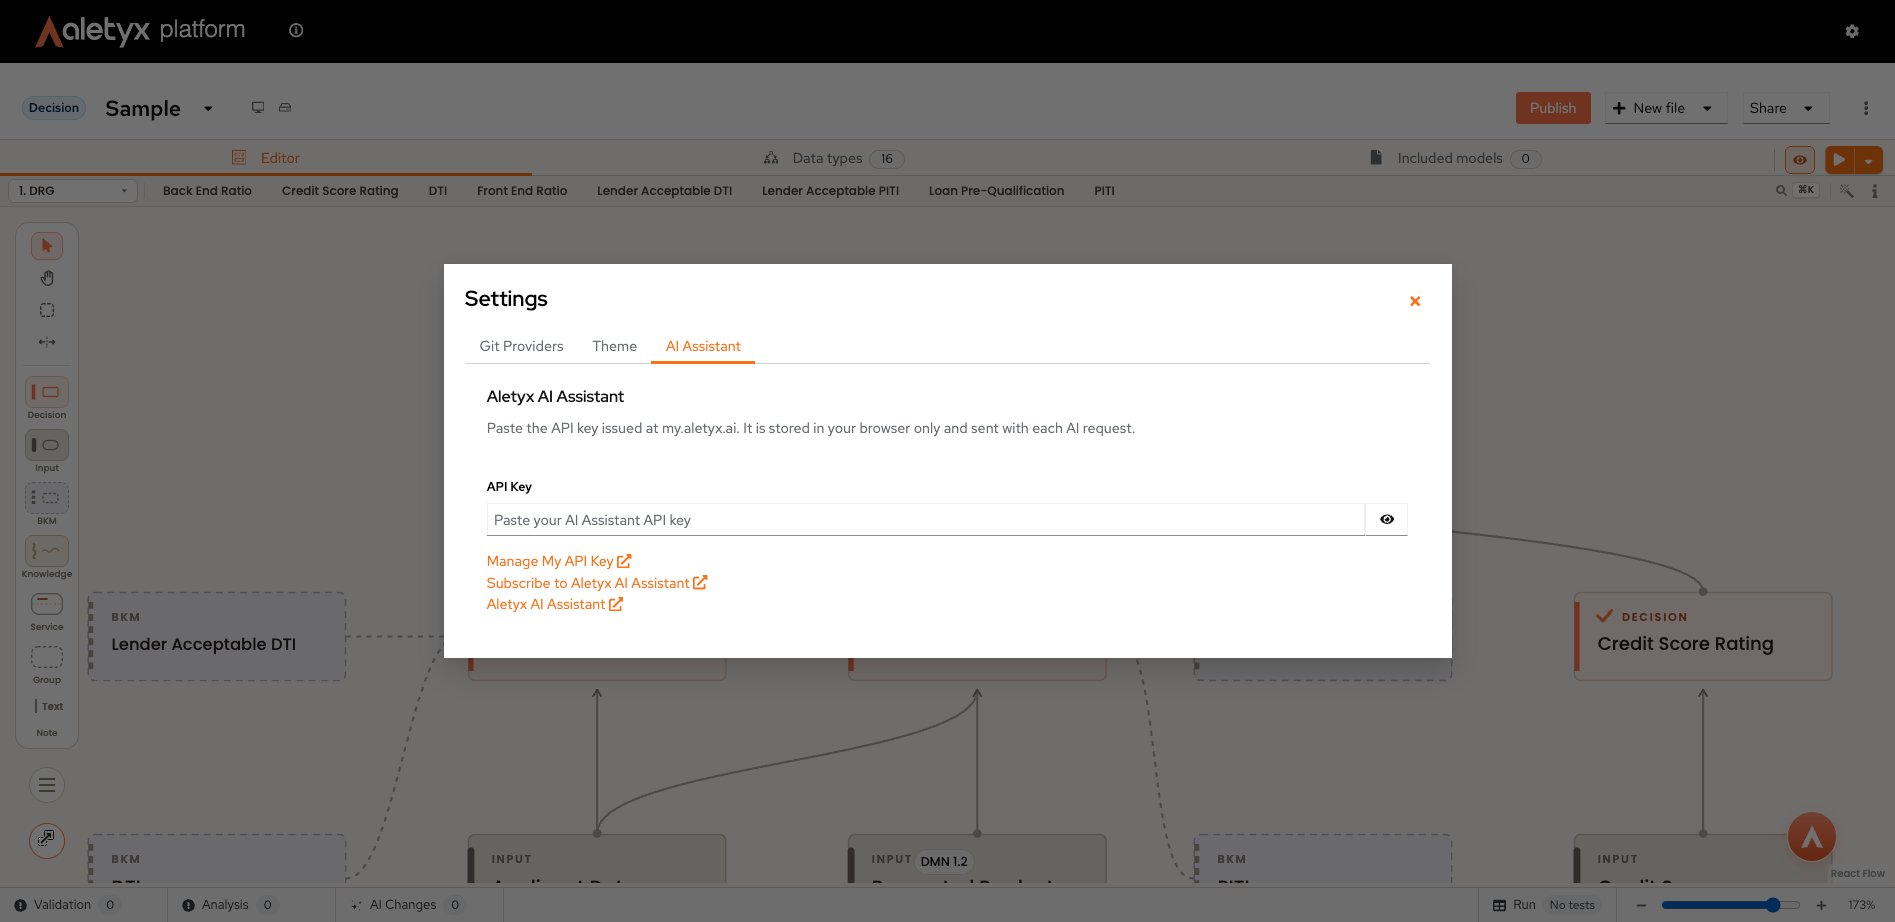
Task: Click the Credit Score Rating decision node
Action: pyautogui.click(x=1703, y=636)
